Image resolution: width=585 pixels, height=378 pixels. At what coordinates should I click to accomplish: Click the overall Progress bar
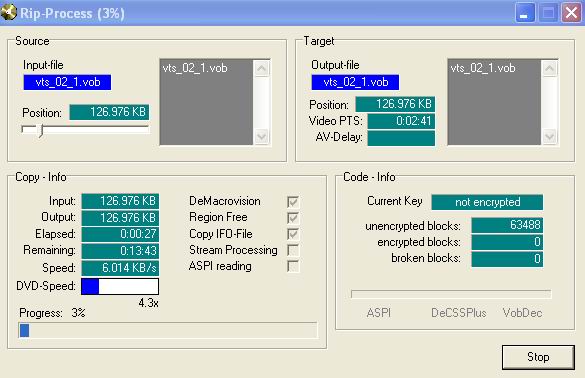coord(168,330)
